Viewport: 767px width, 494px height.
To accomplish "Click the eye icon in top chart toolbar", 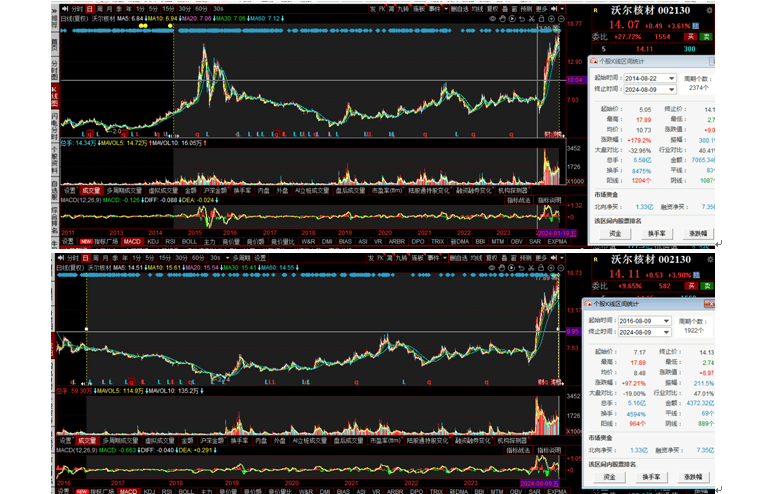I will point(492,19).
